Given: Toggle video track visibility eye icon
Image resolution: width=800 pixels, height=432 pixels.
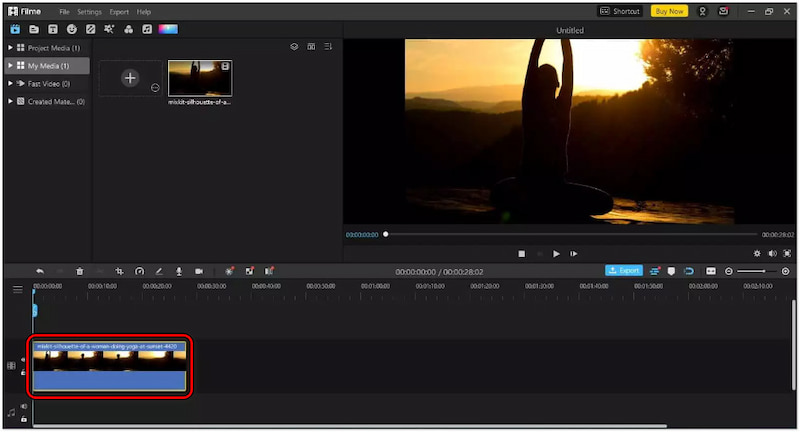Looking at the screenshot, I should (23, 360).
